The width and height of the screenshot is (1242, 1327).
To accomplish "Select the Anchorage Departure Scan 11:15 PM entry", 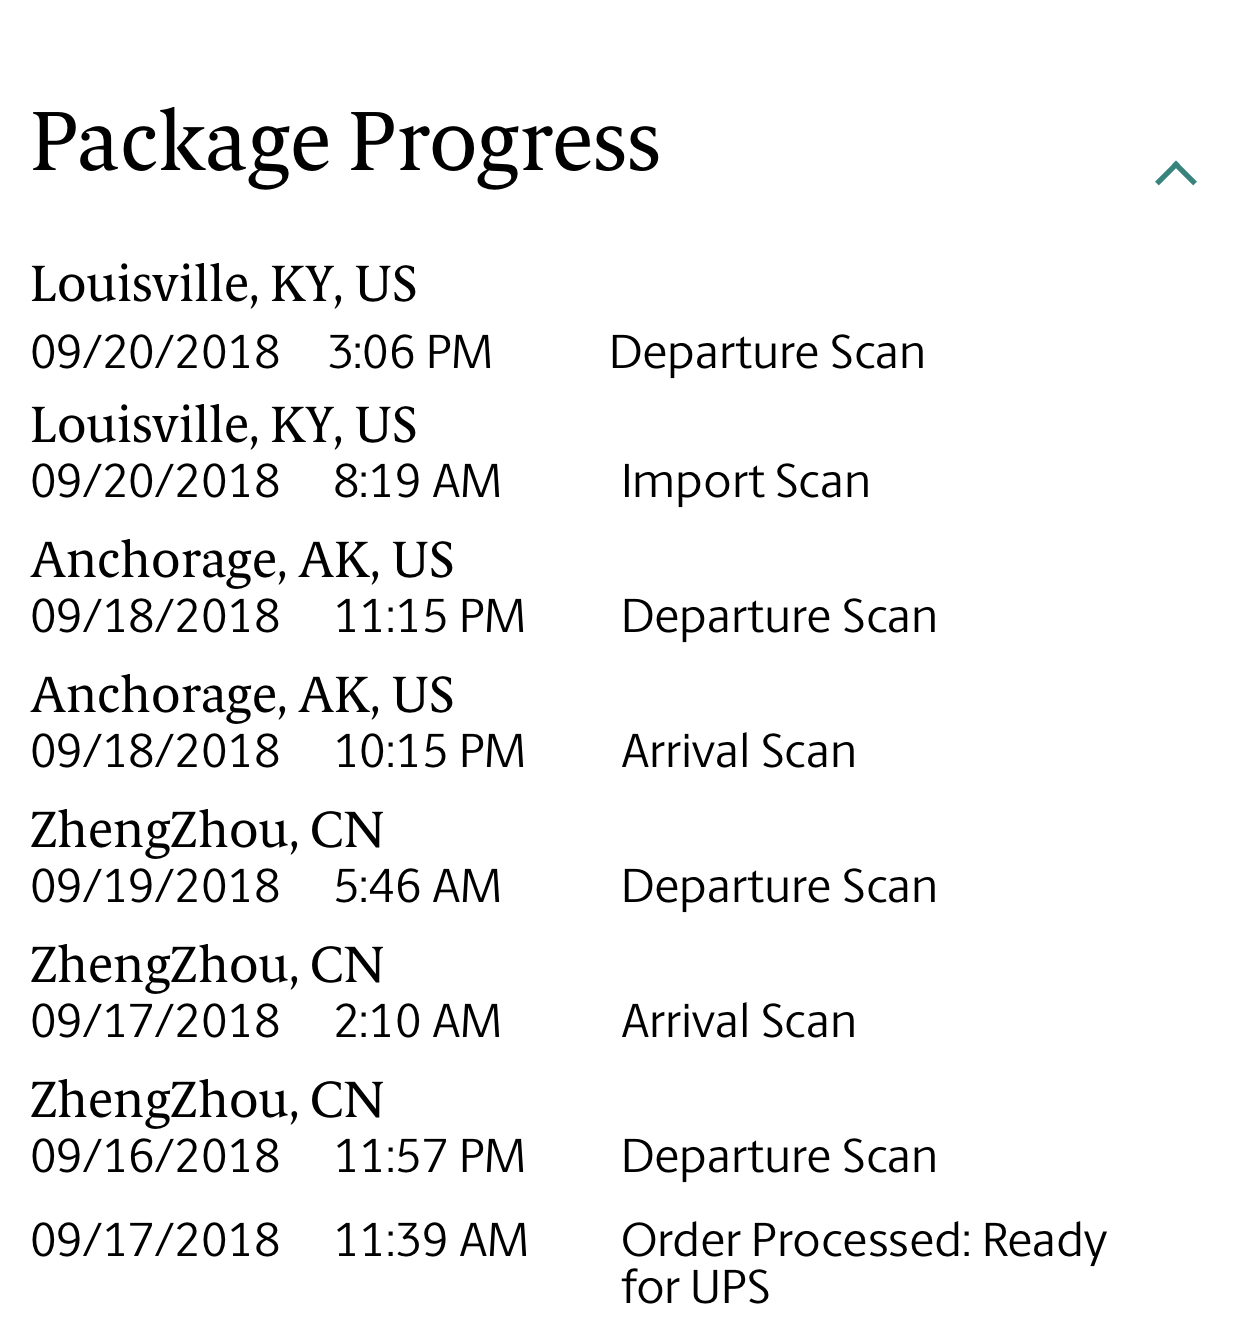I will pos(779,617).
